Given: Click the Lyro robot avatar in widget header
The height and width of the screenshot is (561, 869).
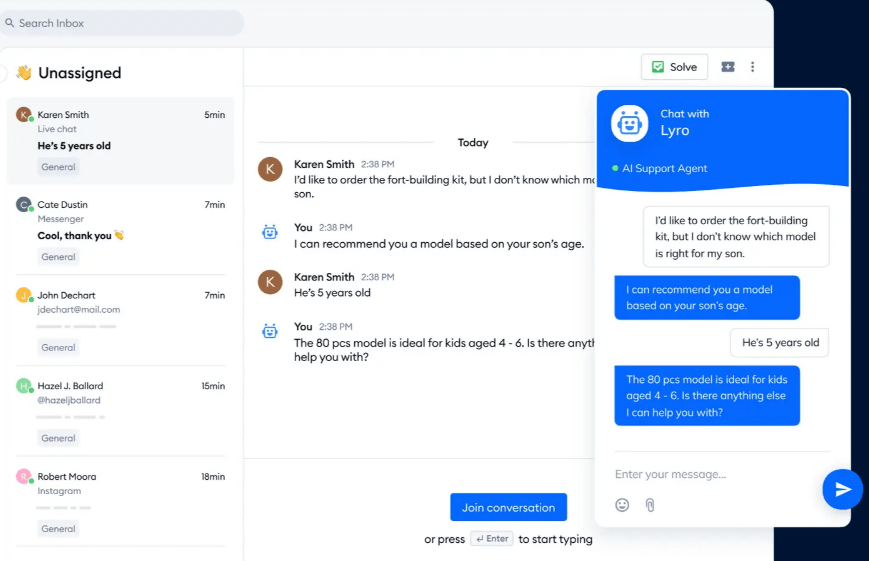Looking at the screenshot, I should tap(630, 123).
